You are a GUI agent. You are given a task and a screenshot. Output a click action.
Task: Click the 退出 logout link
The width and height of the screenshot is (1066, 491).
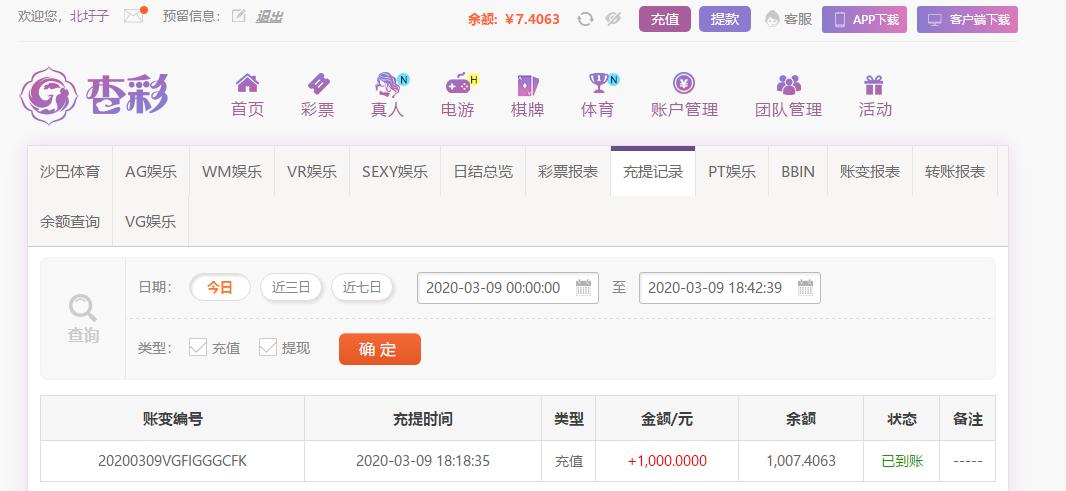(269, 16)
